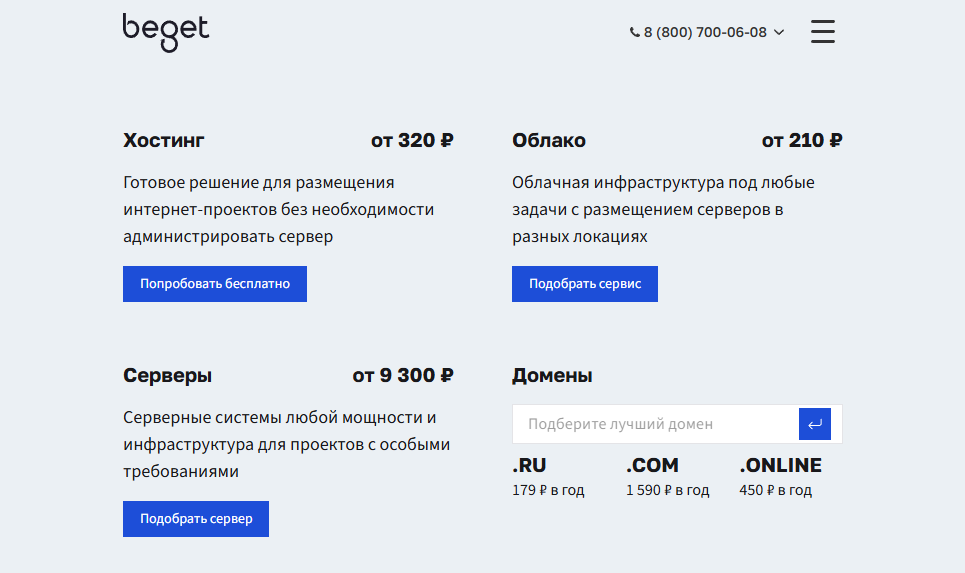The height and width of the screenshot is (573, 965).
Task: Open the Облако section heading
Action: point(549,140)
